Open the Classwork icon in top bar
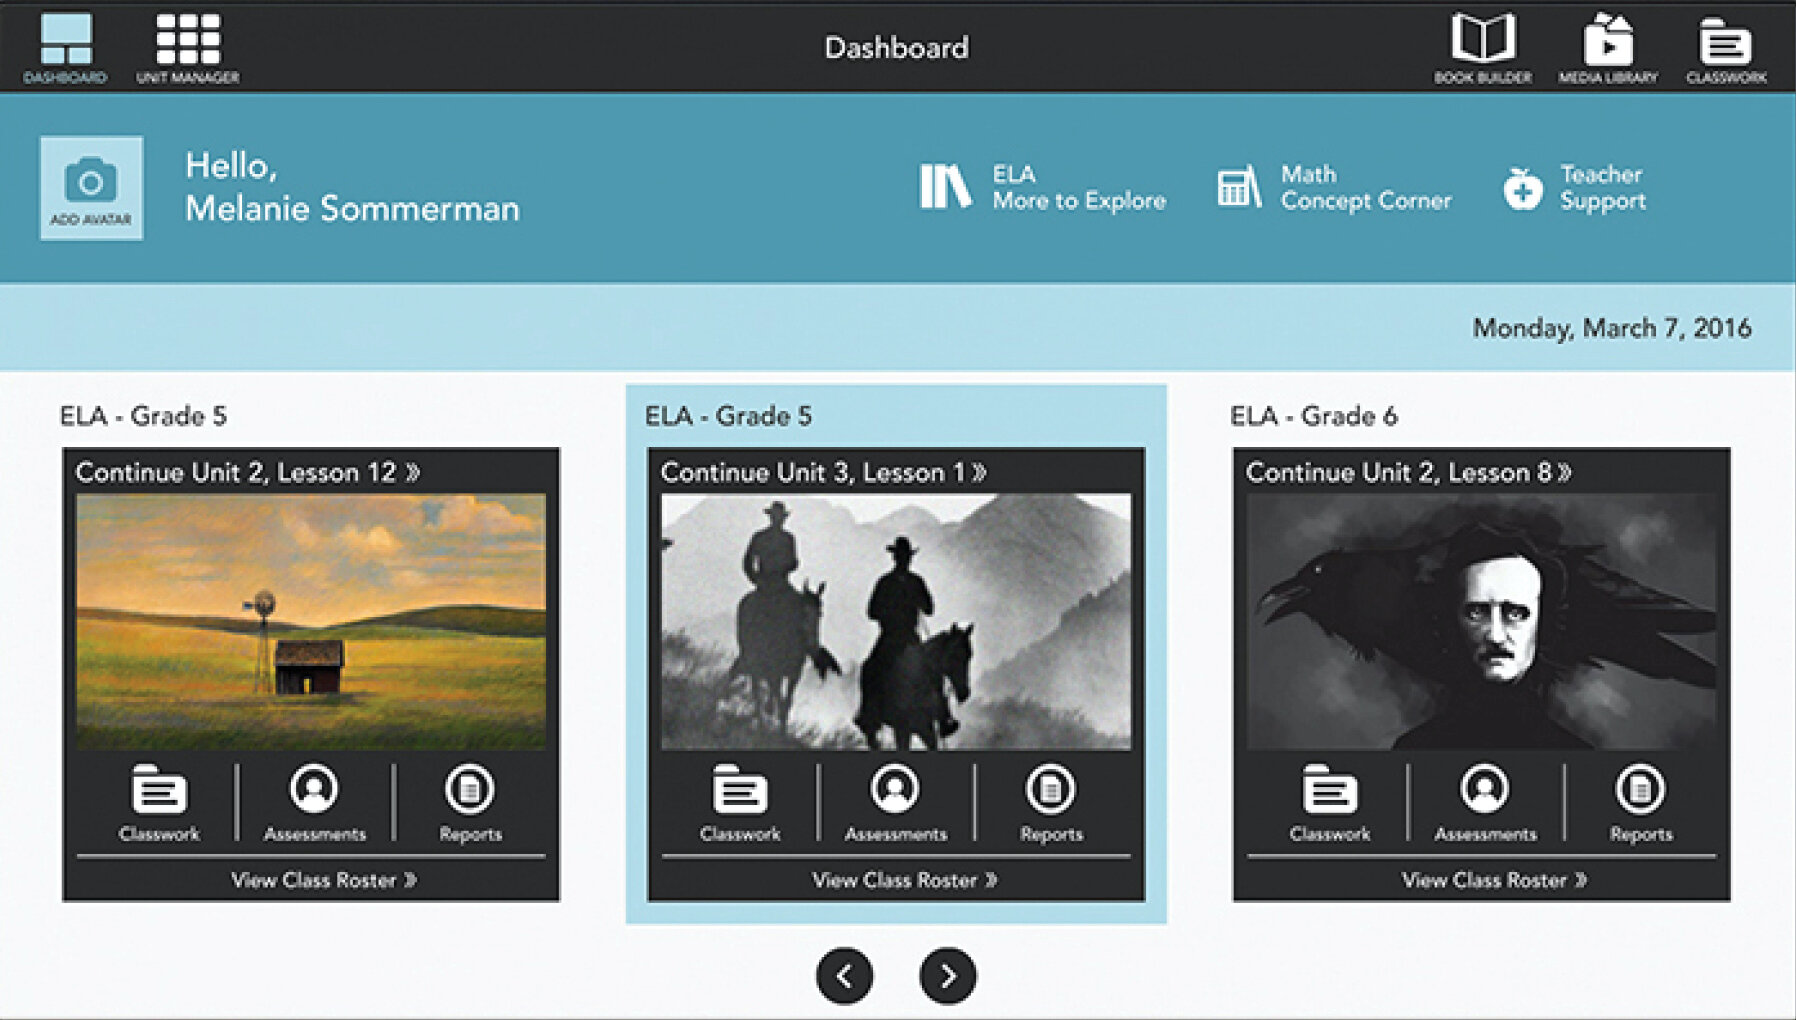 pyautogui.click(x=1726, y=48)
